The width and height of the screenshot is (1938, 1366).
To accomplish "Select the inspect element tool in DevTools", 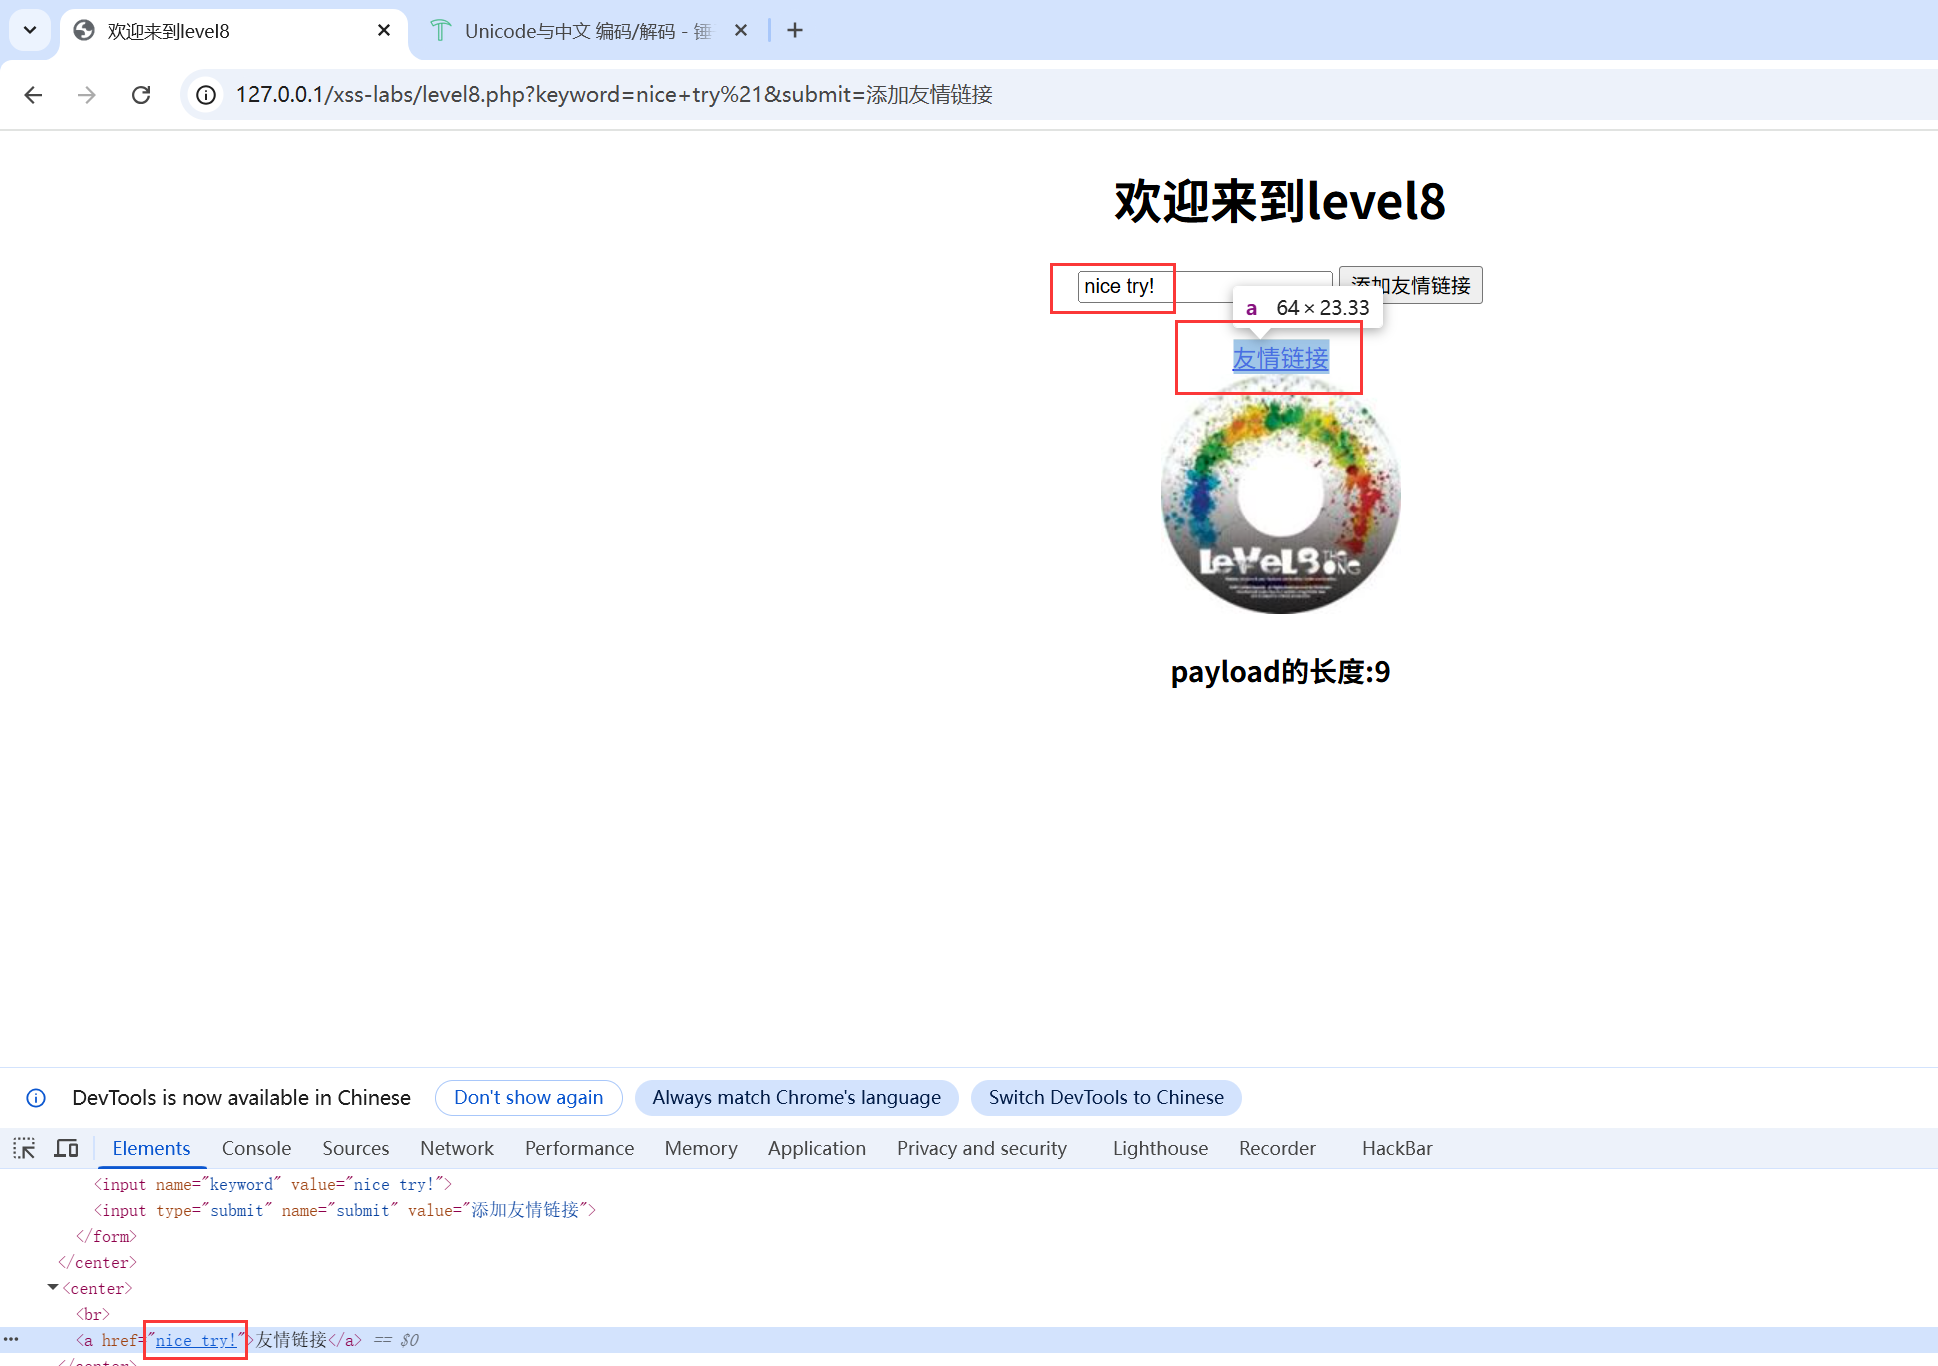I will coord(23,1147).
